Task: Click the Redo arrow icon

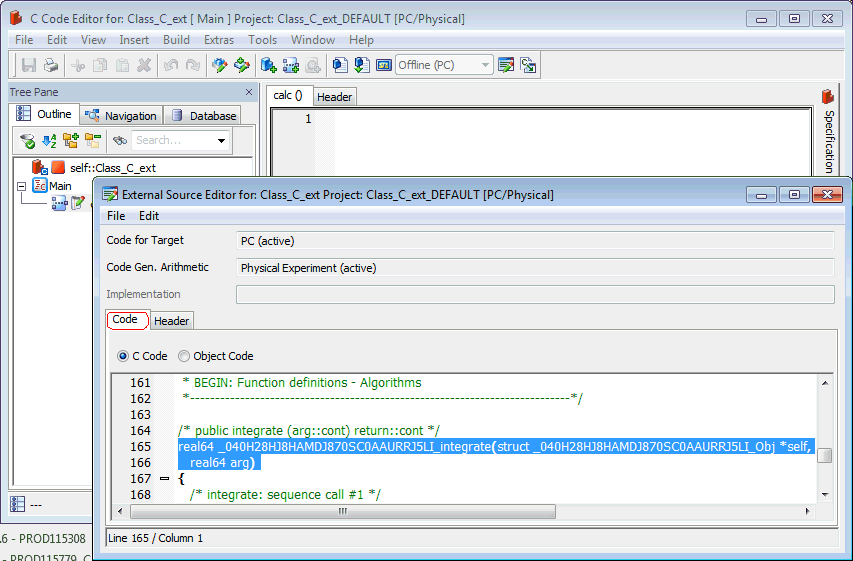Action: (193, 66)
